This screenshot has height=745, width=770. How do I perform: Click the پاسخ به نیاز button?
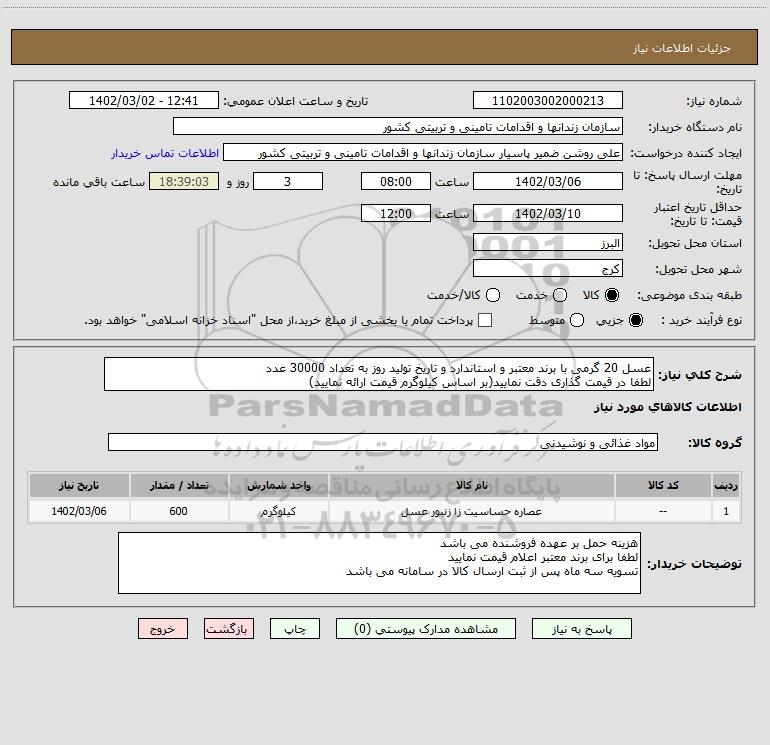[x=581, y=629]
